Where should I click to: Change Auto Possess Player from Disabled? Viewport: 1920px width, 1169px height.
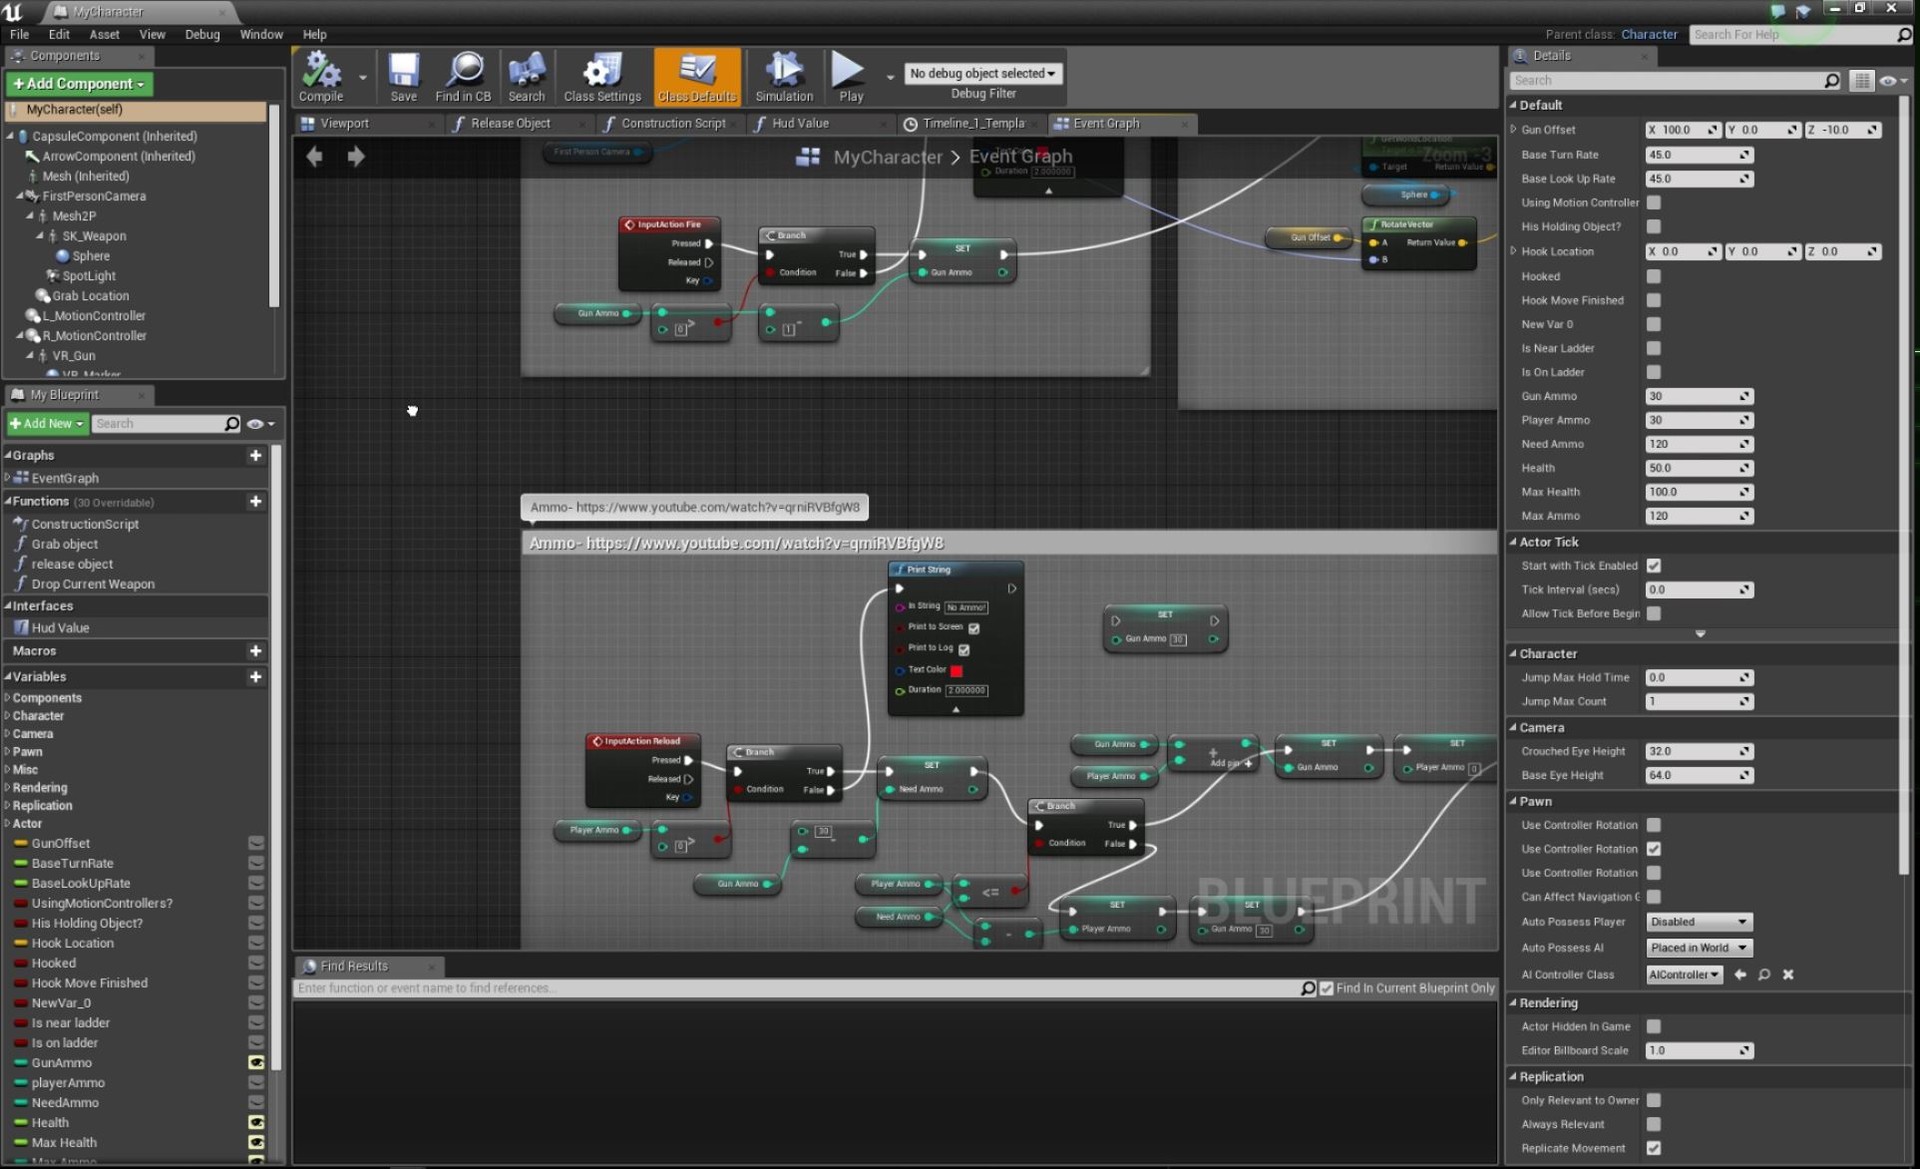click(1698, 921)
